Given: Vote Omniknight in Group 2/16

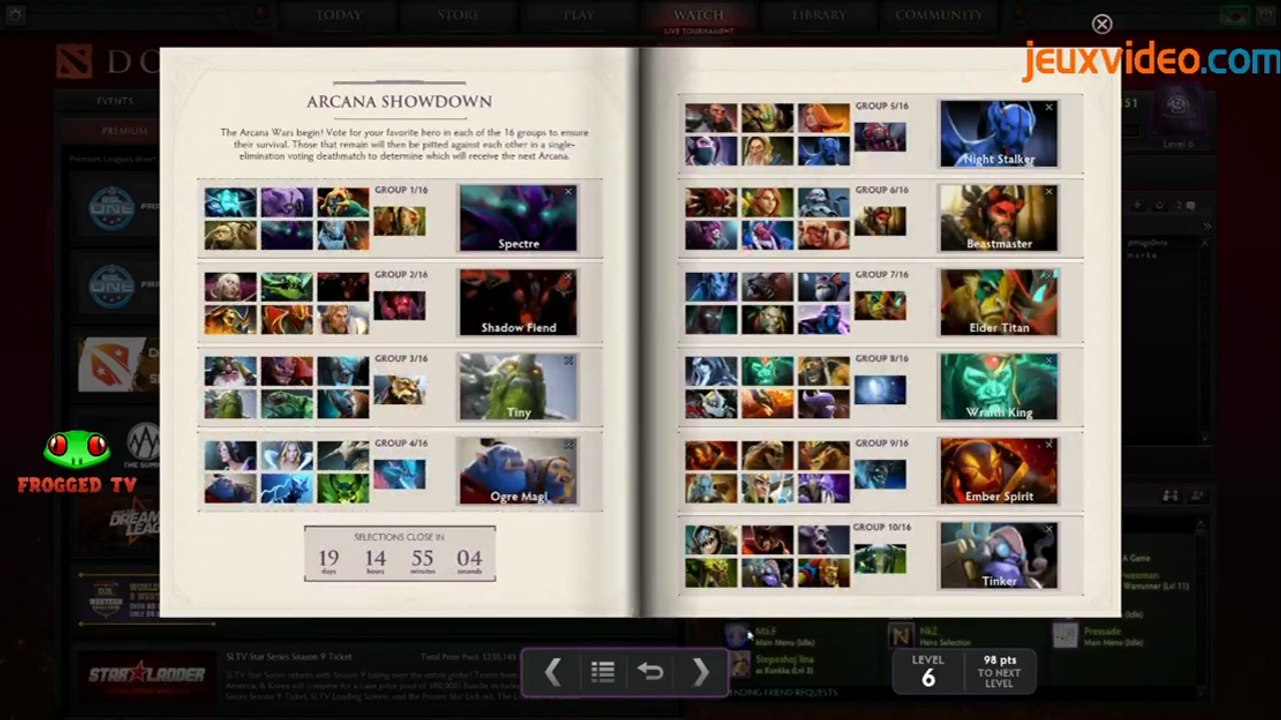Looking at the screenshot, I should tap(343, 319).
